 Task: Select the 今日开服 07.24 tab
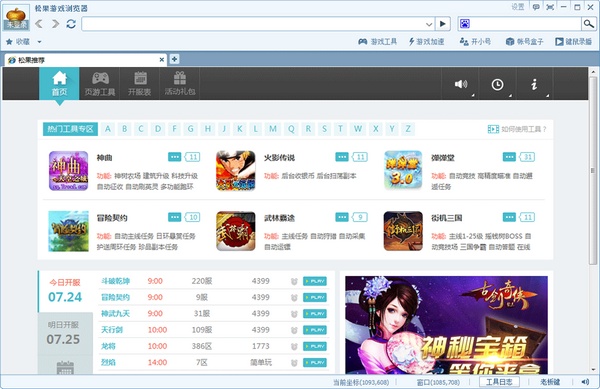point(65,291)
